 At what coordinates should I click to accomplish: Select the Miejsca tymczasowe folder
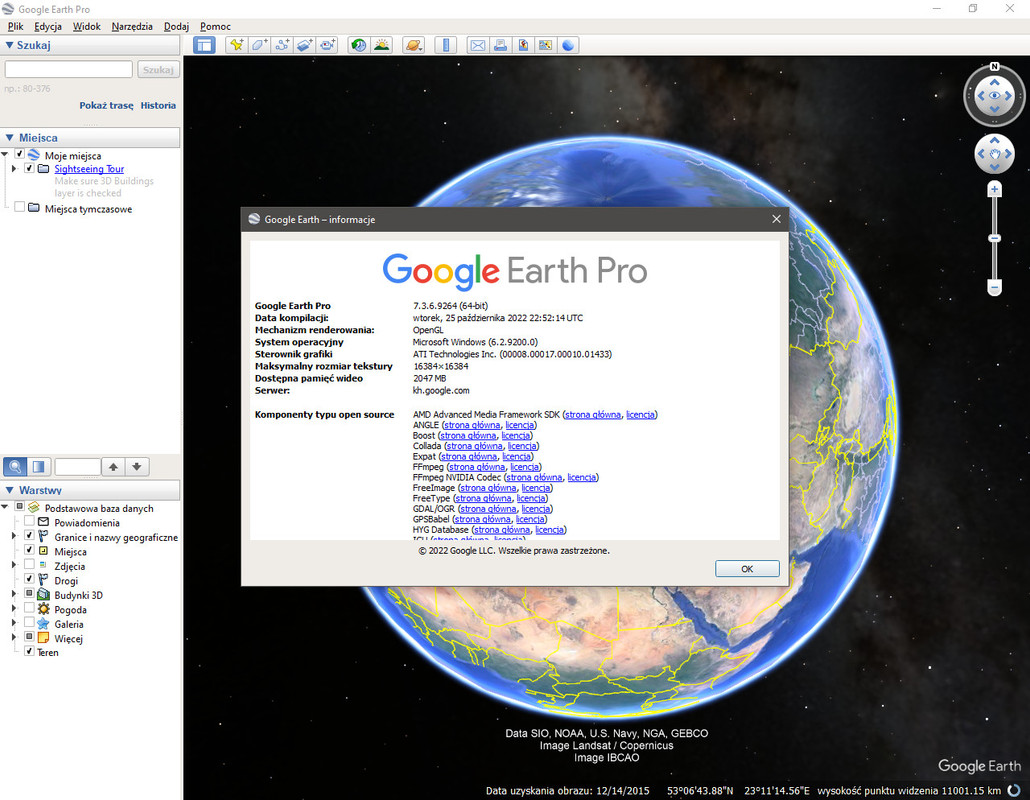88,209
